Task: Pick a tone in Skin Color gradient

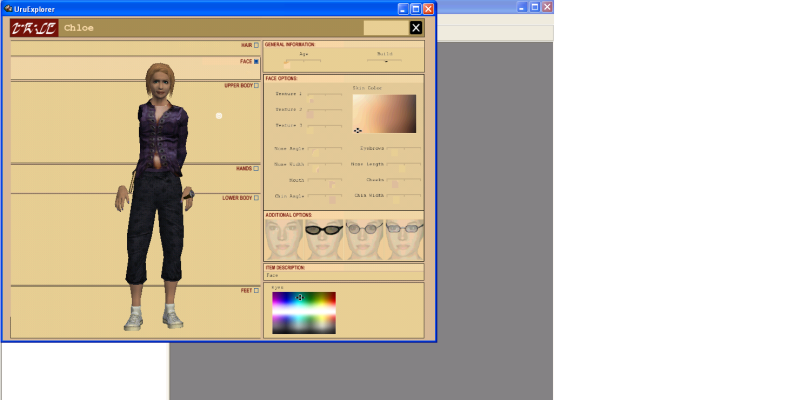Action: click(x=384, y=114)
